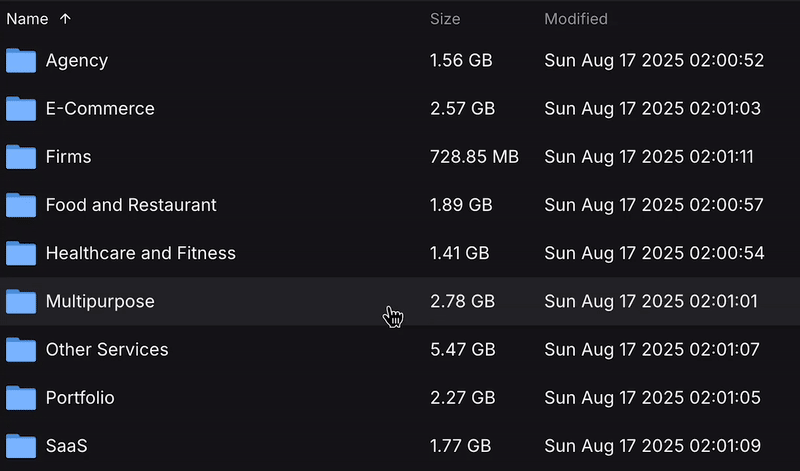Open the Agency folder name

[x=77, y=61]
